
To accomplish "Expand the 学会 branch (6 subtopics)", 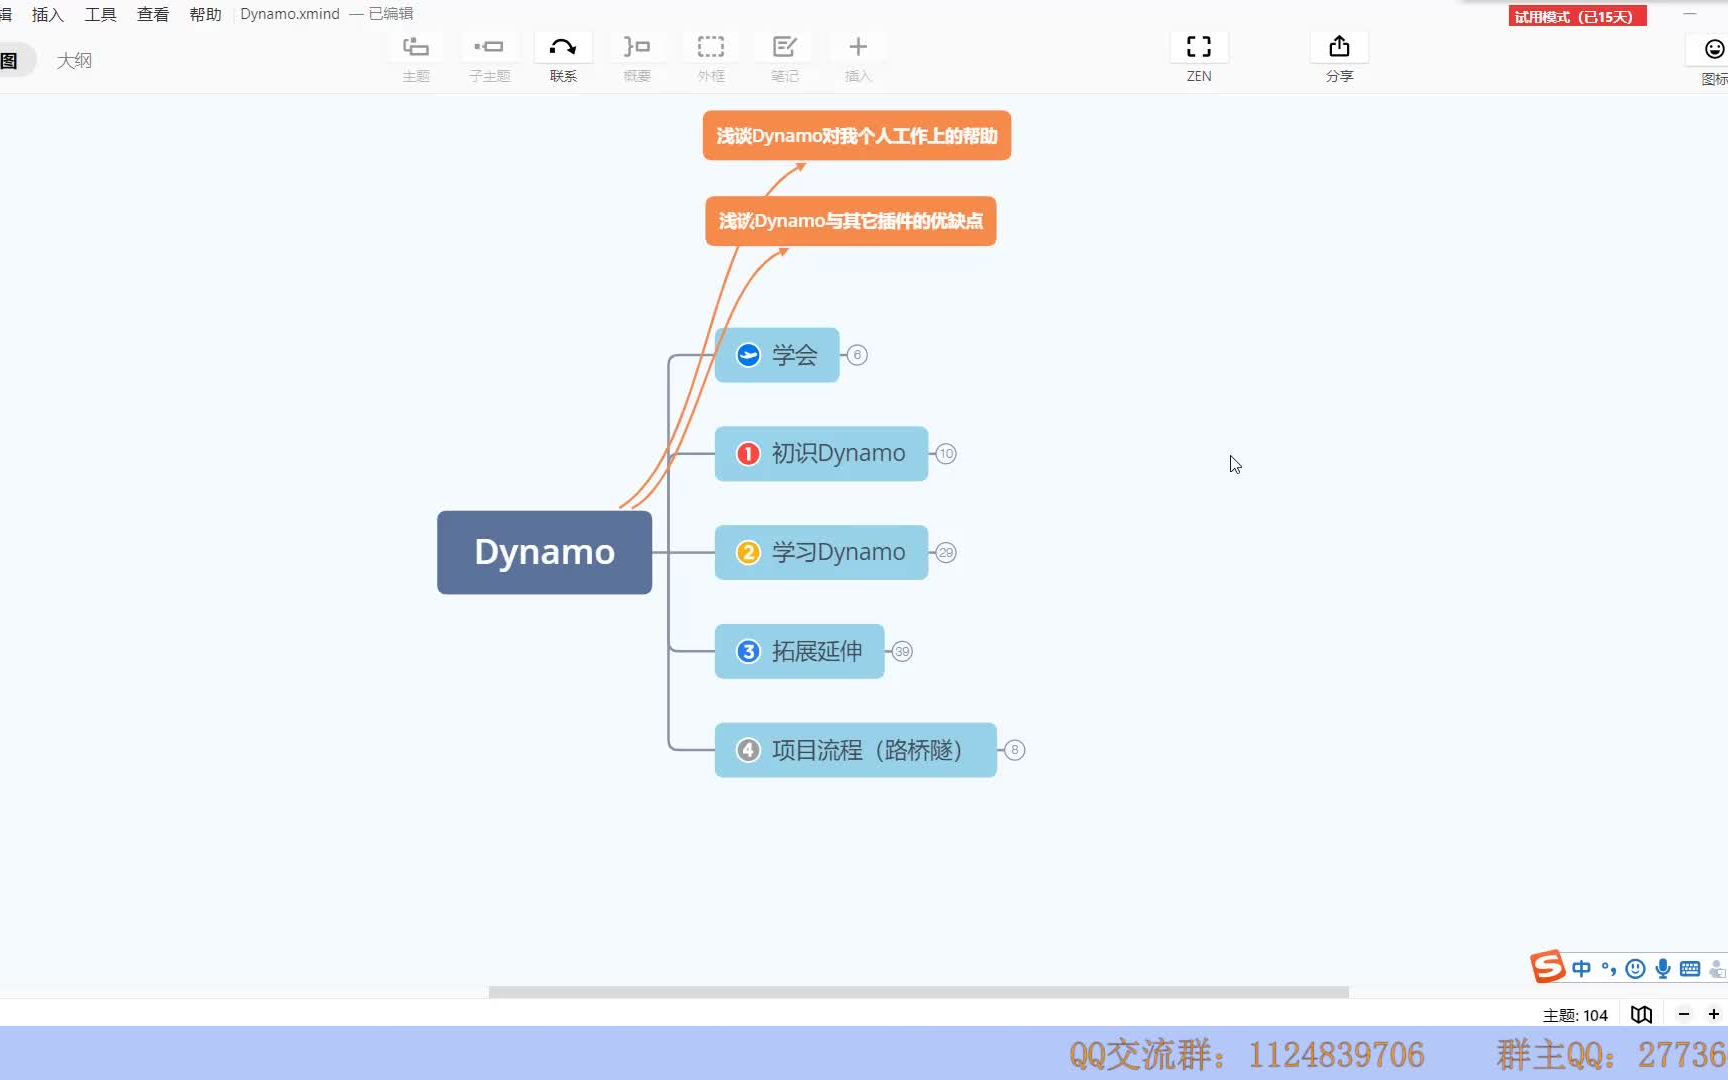I will click(857, 355).
